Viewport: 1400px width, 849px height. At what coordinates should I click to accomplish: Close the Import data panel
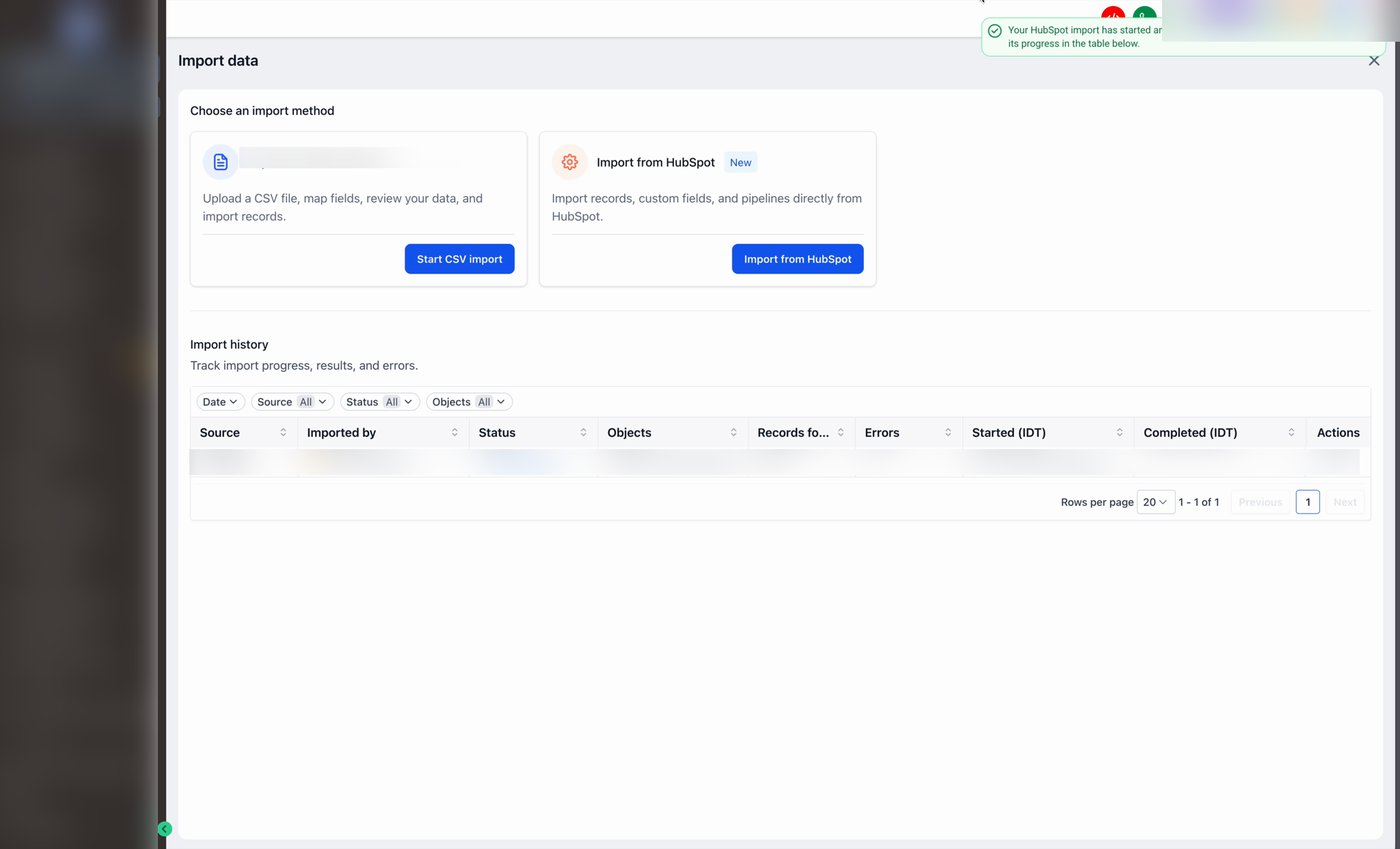point(1374,61)
